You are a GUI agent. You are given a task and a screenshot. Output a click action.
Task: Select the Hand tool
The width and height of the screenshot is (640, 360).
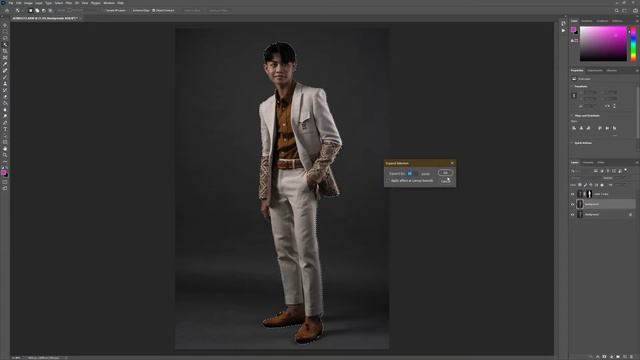coord(5,149)
